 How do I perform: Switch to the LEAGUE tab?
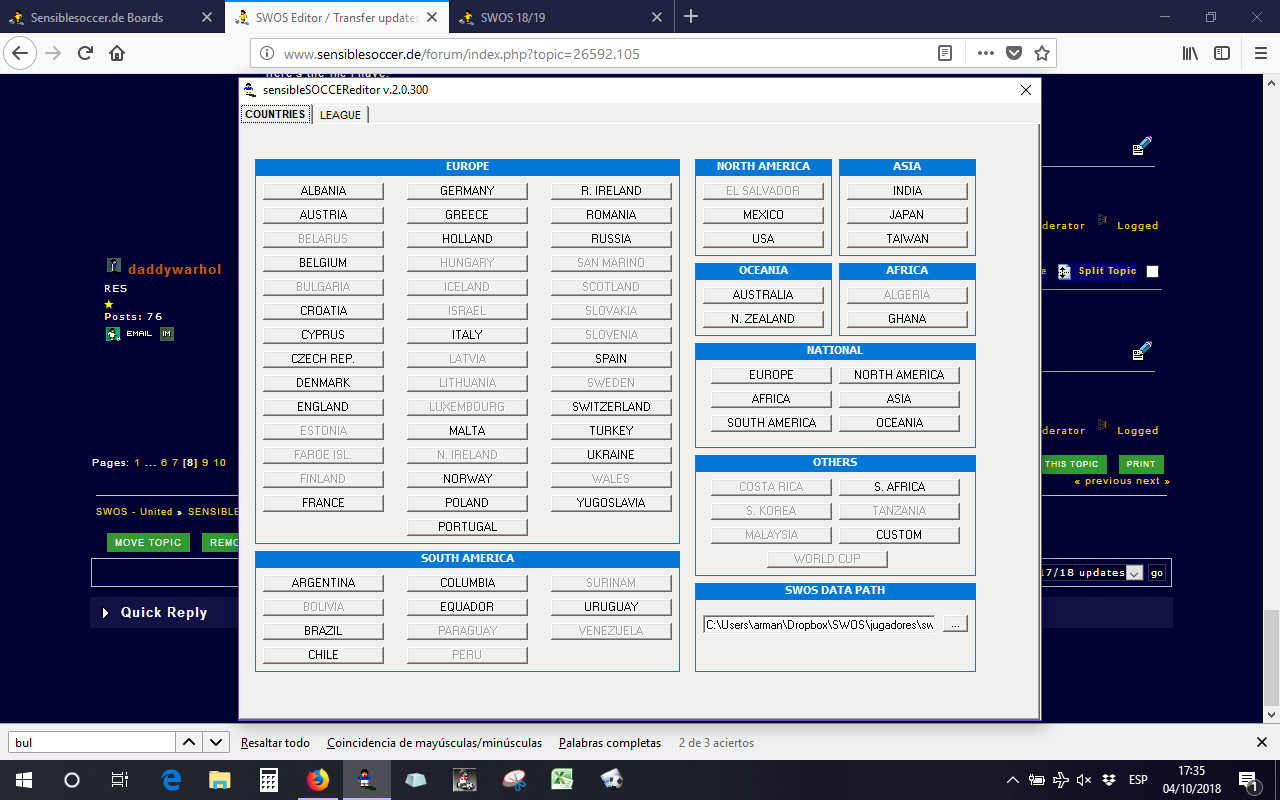pos(340,115)
